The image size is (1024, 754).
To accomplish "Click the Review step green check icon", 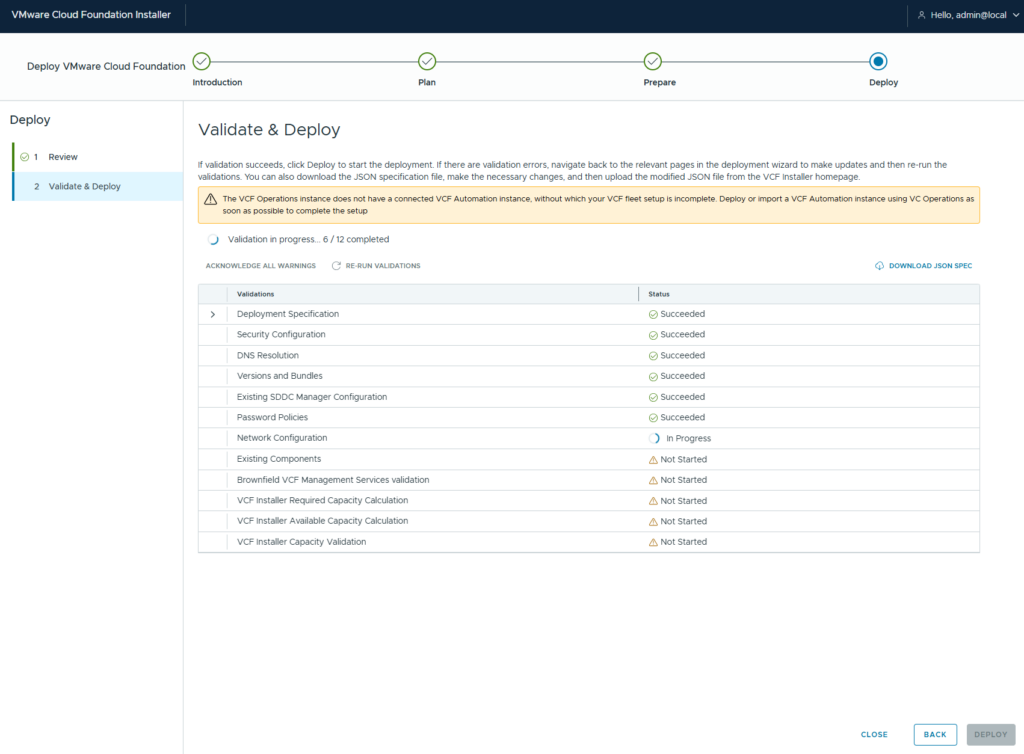I will [x=25, y=157].
